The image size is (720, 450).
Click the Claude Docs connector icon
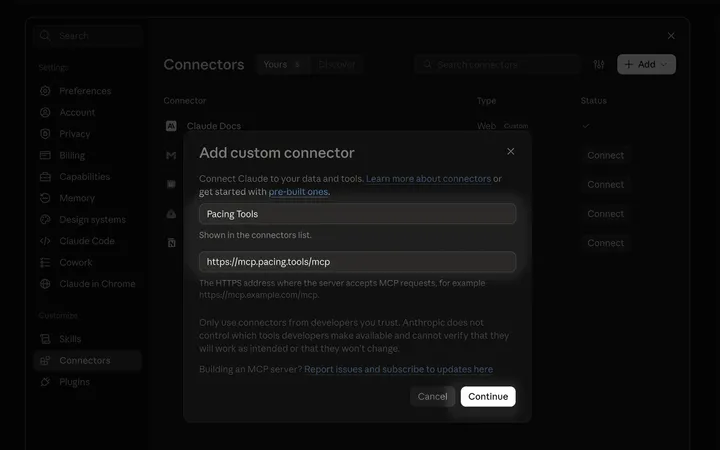coord(171,126)
